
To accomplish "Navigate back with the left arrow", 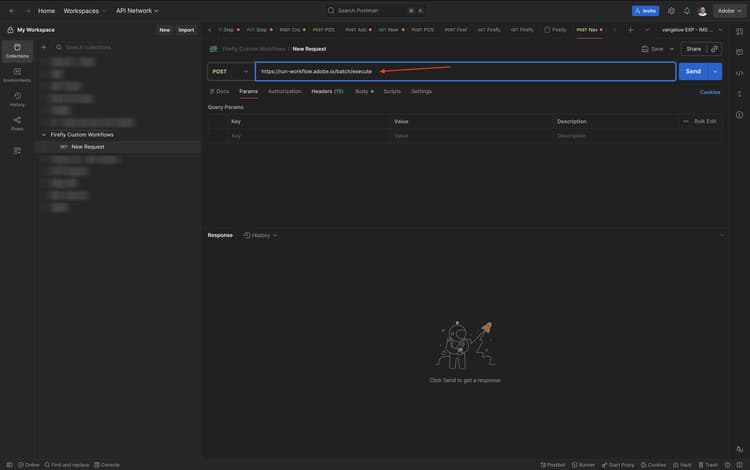I will click(x=12, y=11).
